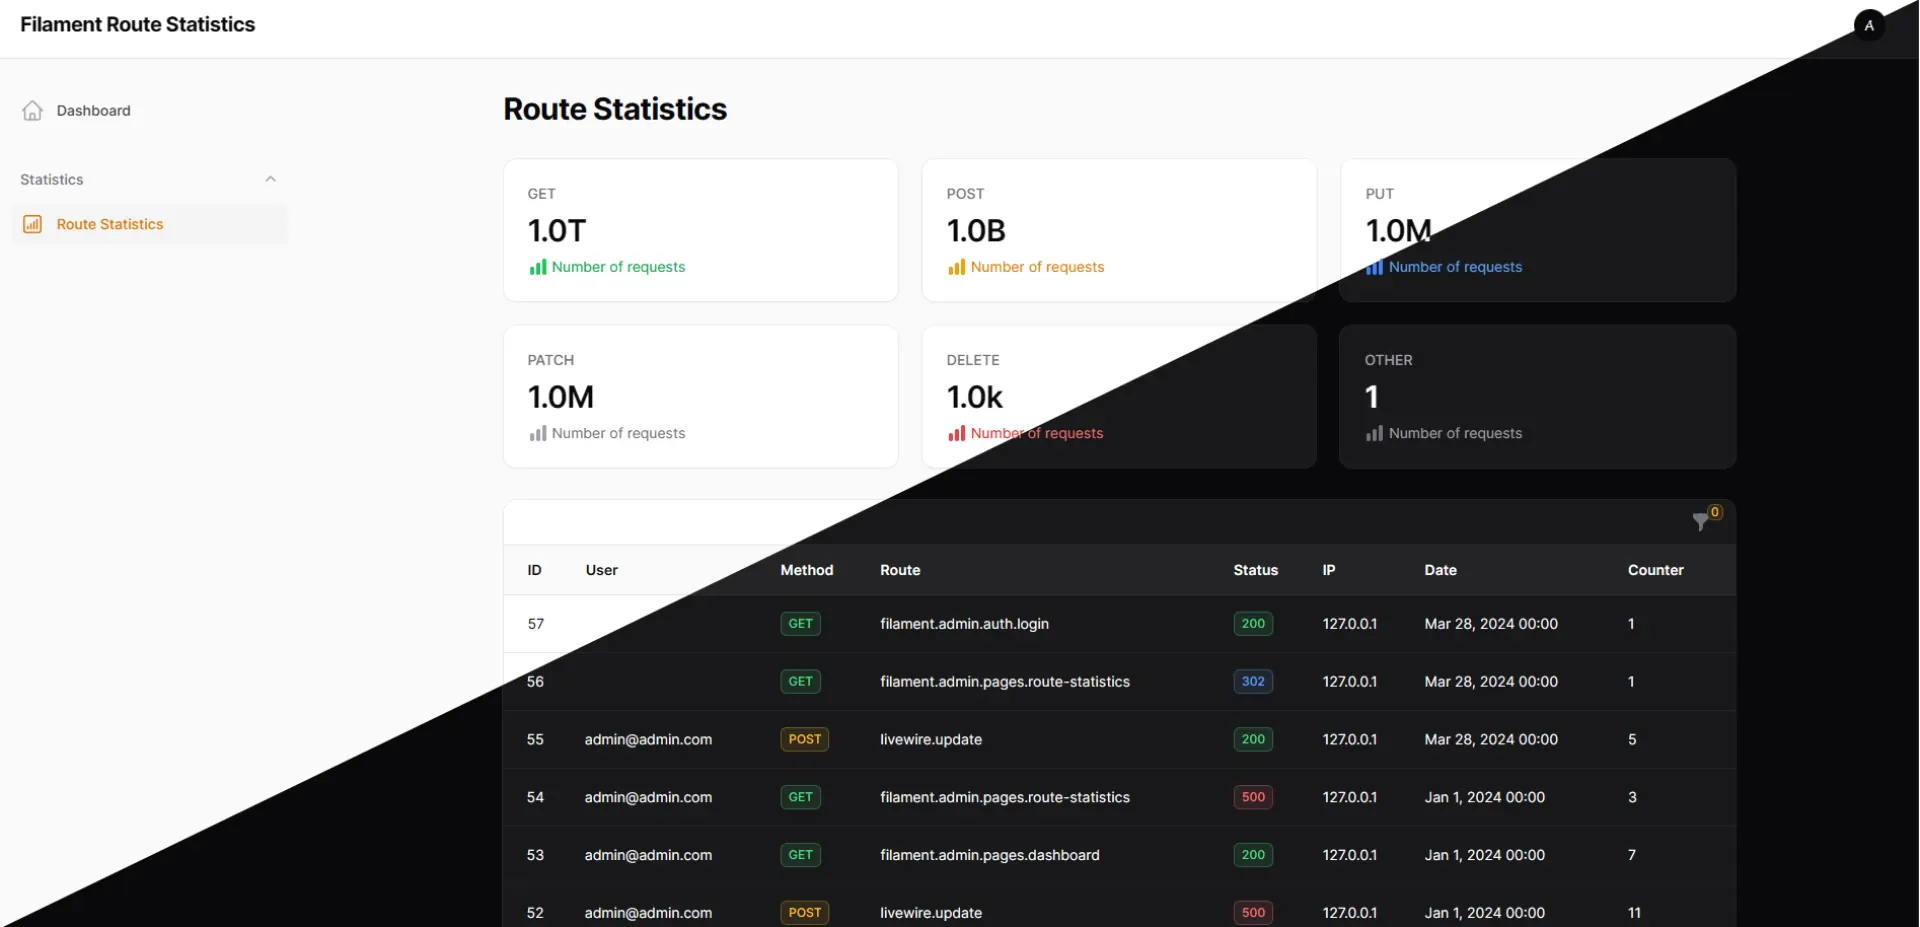This screenshot has height=927, width=1920.
Task: Select the bar chart icon next to Route Statistics
Action: pyautogui.click(x=33, y=224)
